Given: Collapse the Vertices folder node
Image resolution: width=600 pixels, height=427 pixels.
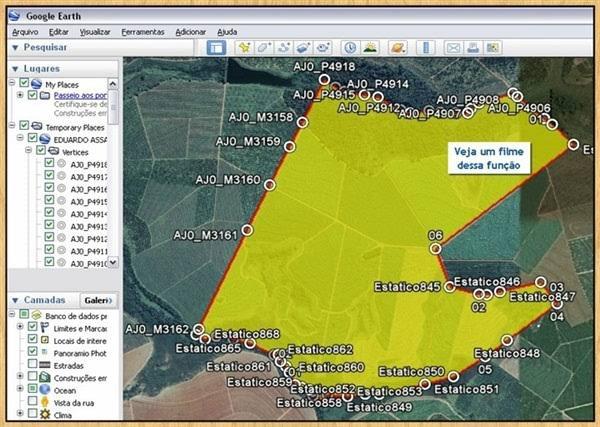Looking at the screenshot, I should click(x=29, y=150).
